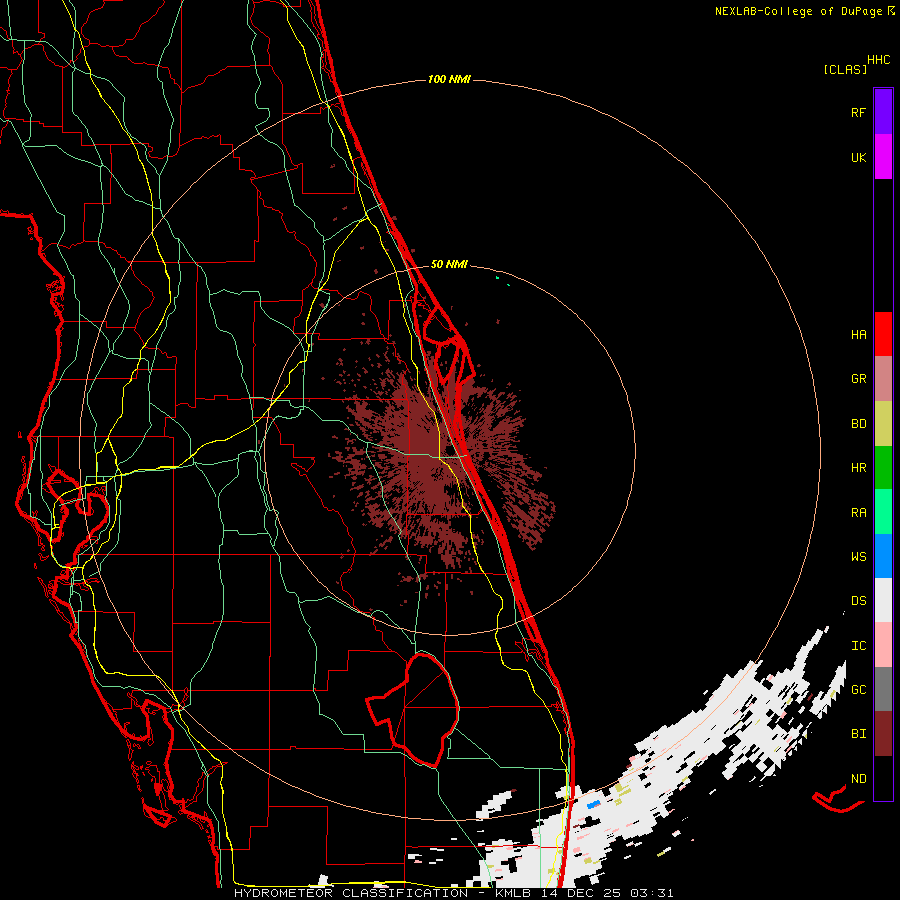Click the HYDROMETEOR CLASSIFICATION title text

click(352, 893)
